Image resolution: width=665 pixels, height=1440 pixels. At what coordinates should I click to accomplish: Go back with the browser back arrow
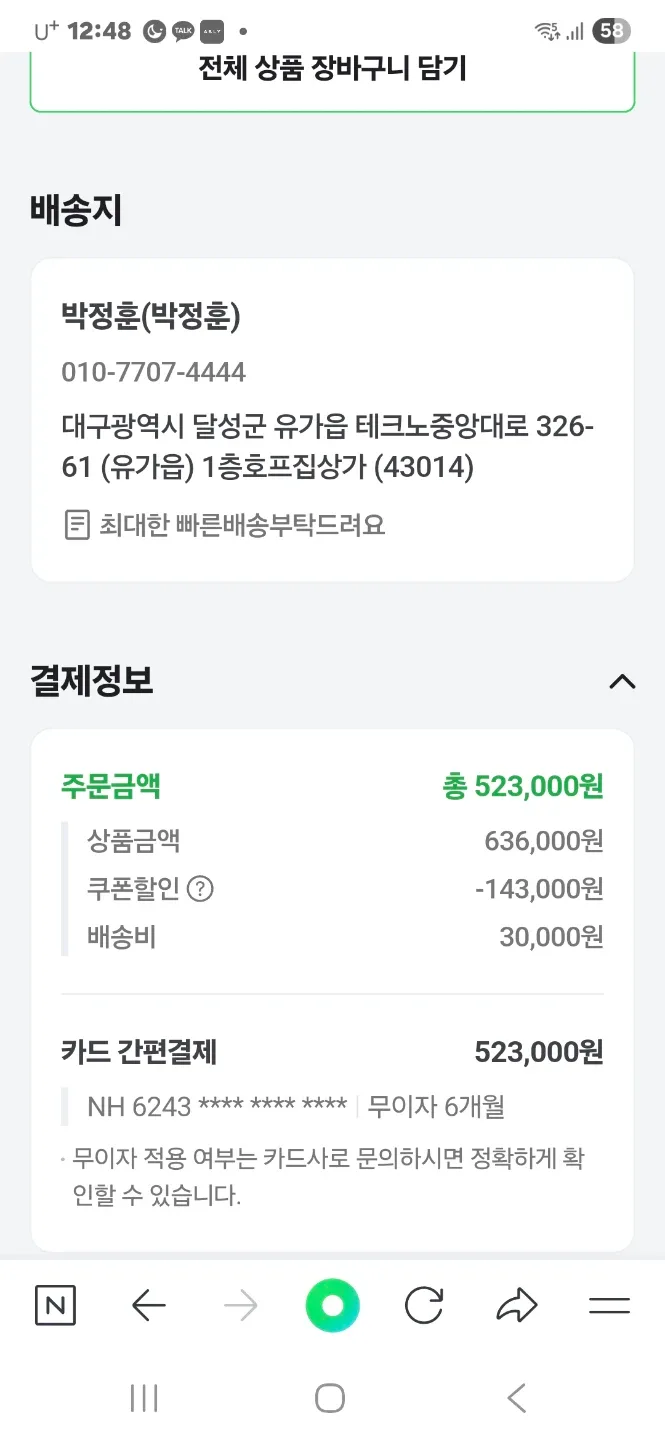pos(148,1305)
